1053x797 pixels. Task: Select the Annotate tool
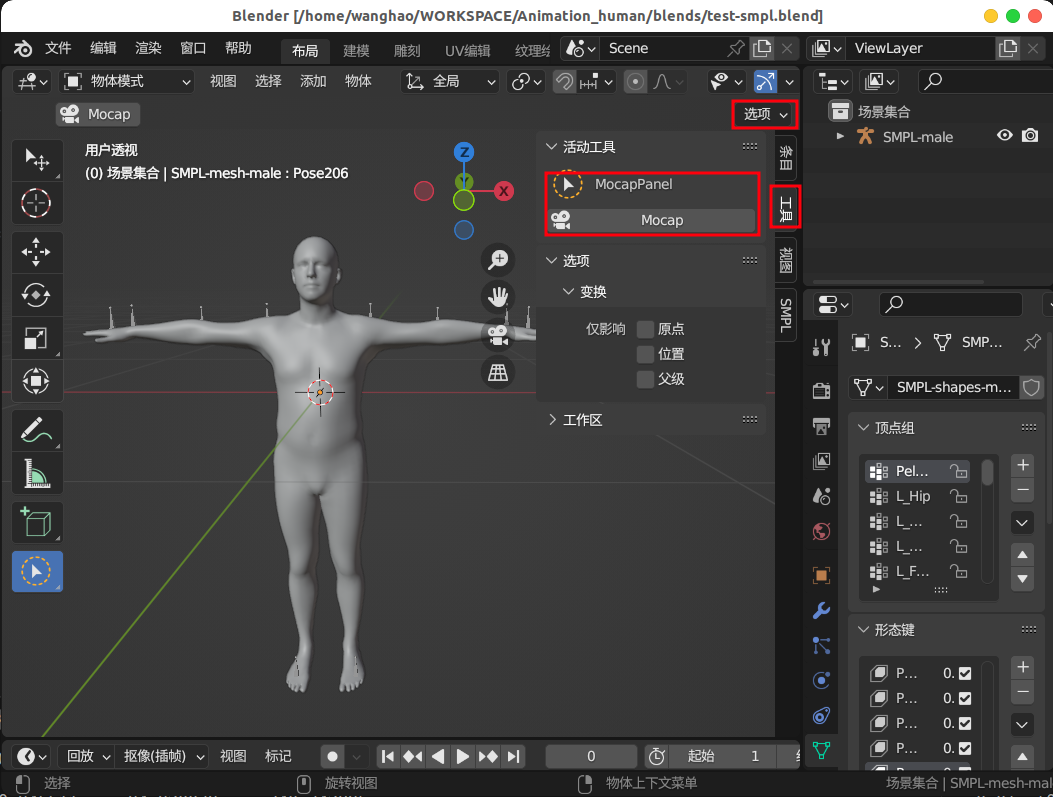[x=37, y=431]
